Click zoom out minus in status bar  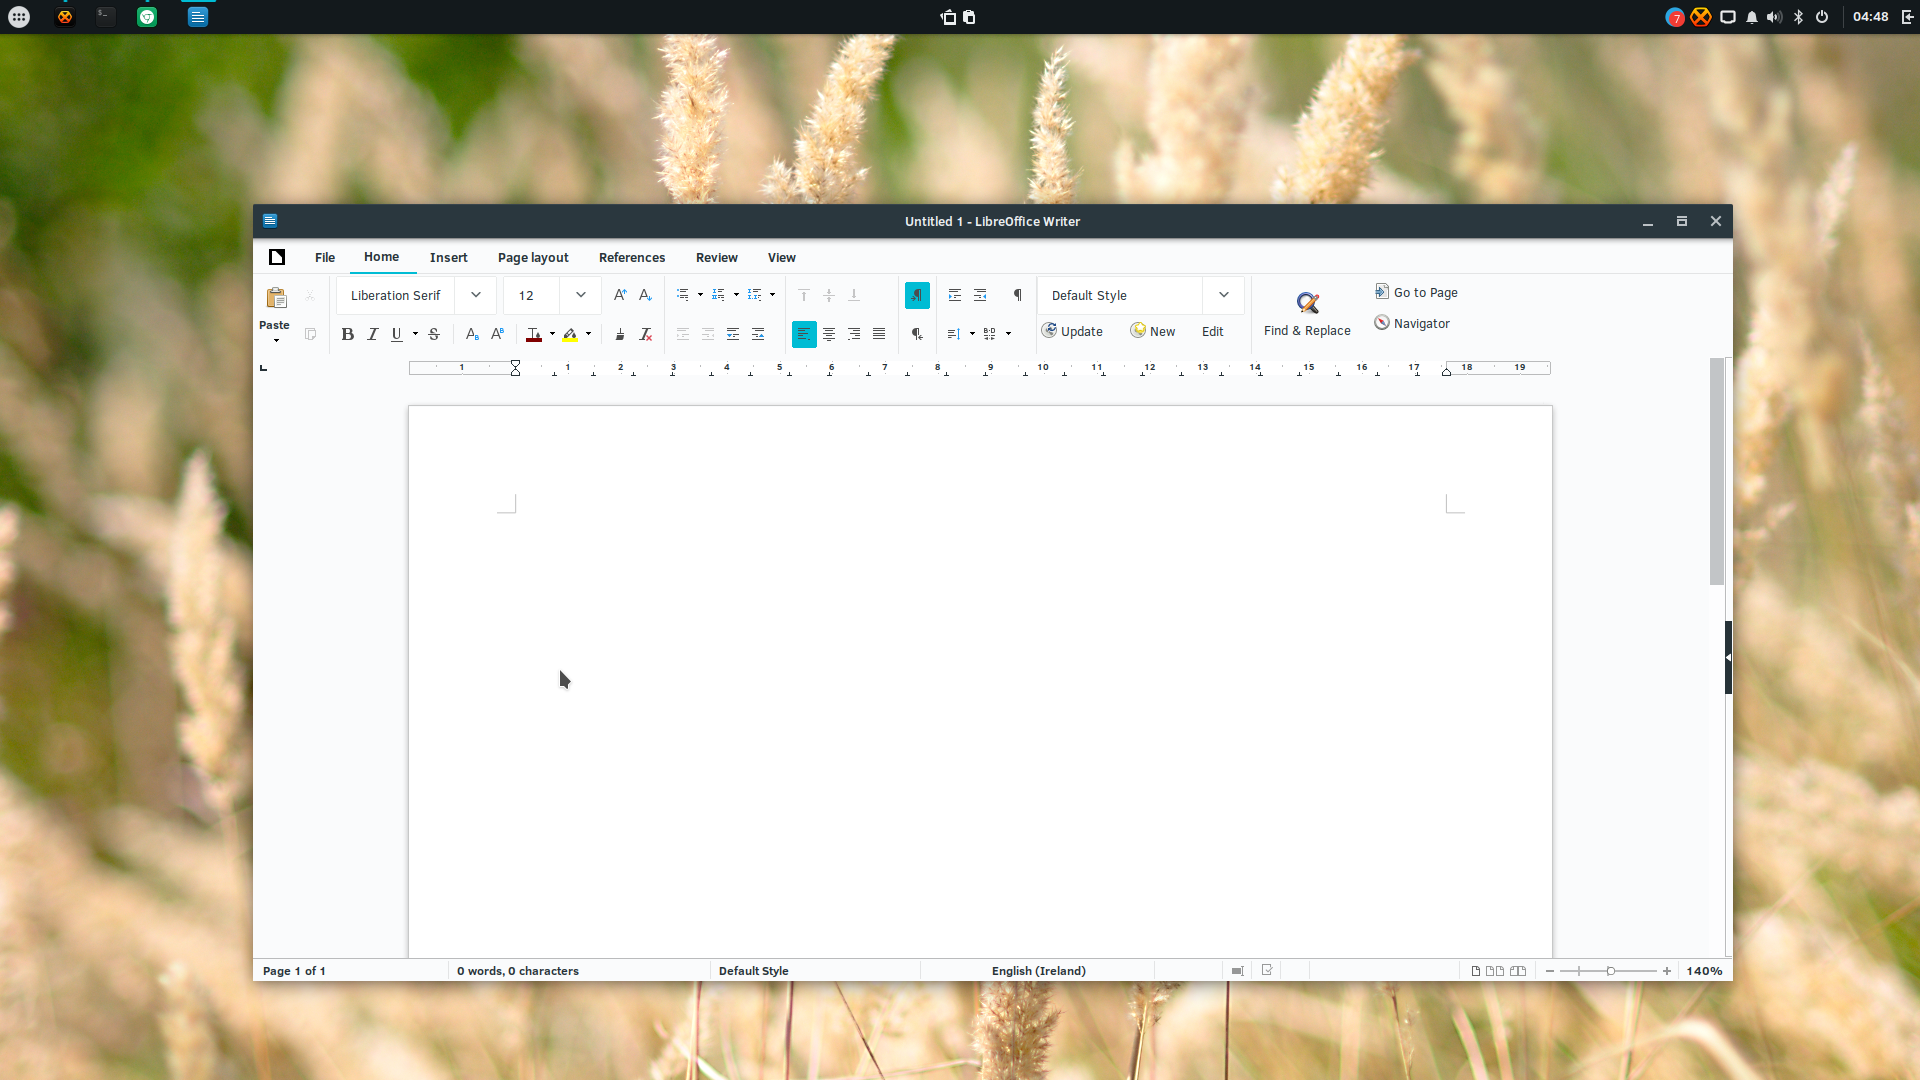click(x=1550, y=971)
